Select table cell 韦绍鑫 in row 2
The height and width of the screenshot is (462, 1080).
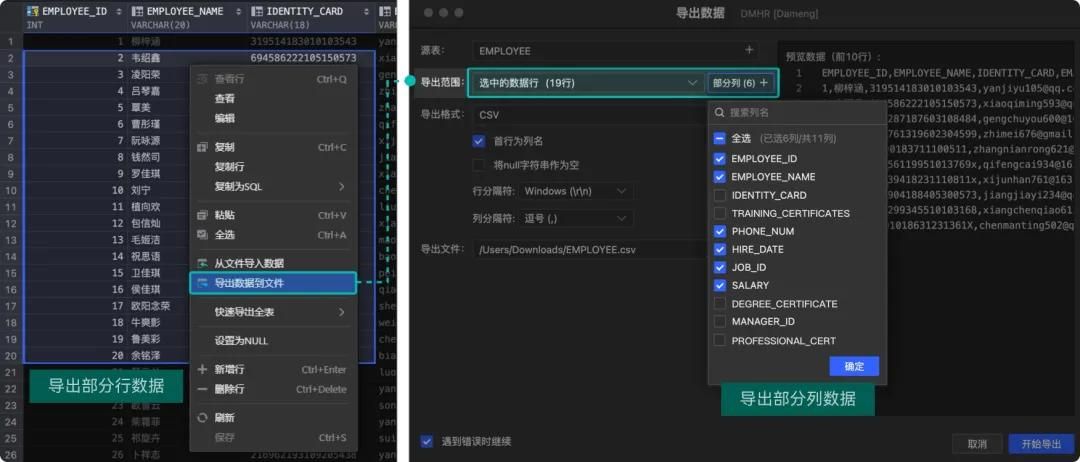[x=146, y=58]
